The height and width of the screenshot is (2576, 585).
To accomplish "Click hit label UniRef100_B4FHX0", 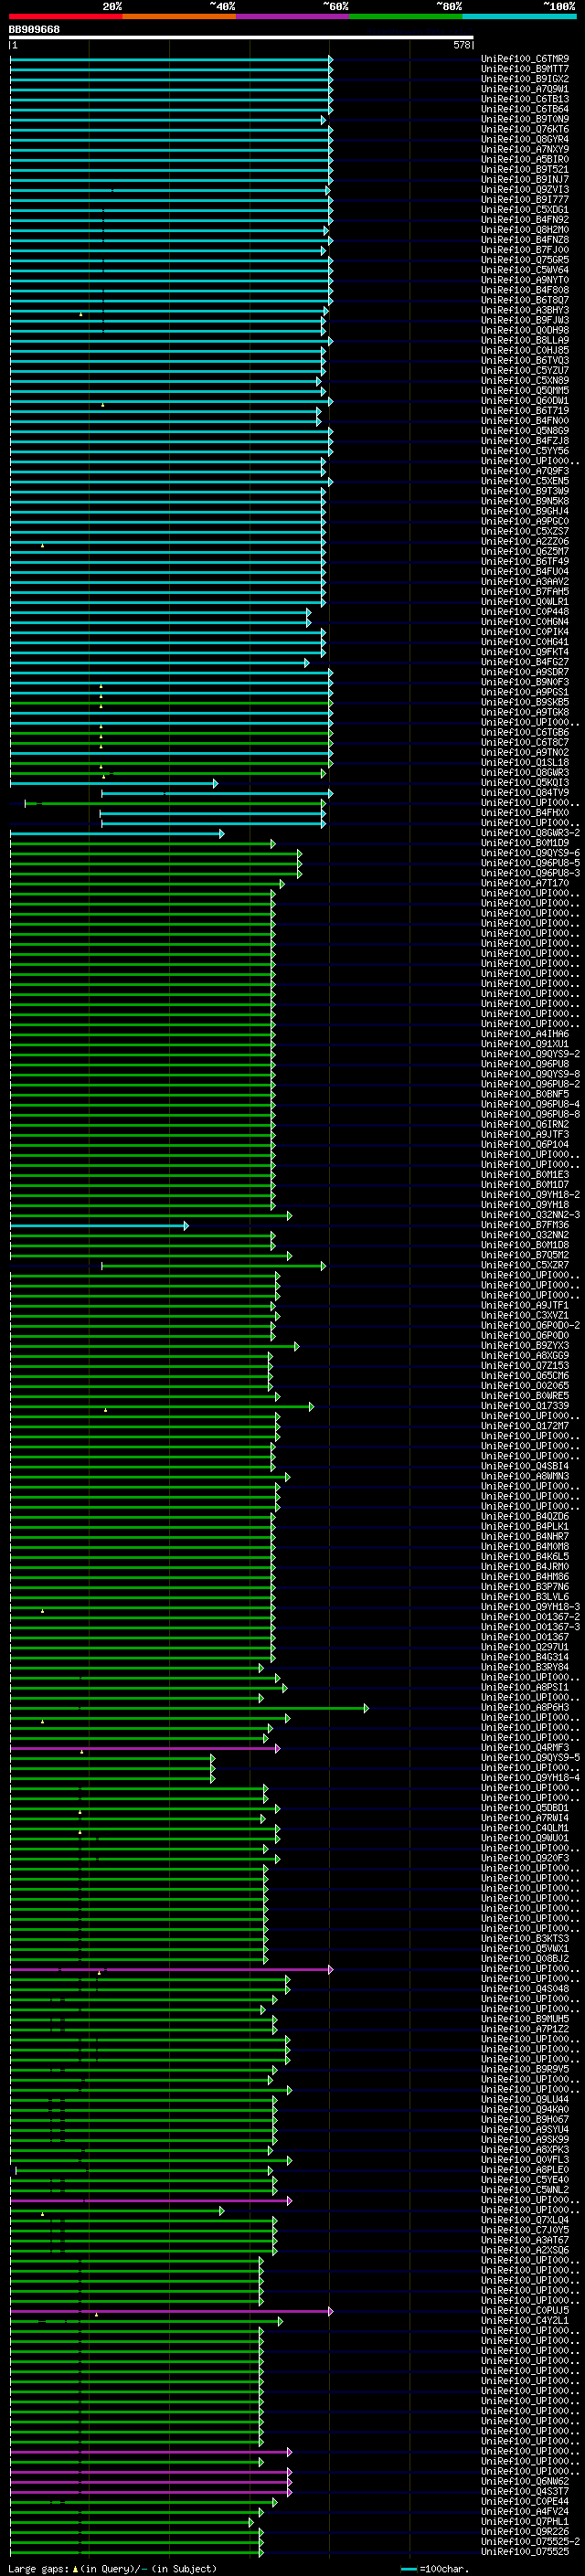I will (x=525, y=812).
